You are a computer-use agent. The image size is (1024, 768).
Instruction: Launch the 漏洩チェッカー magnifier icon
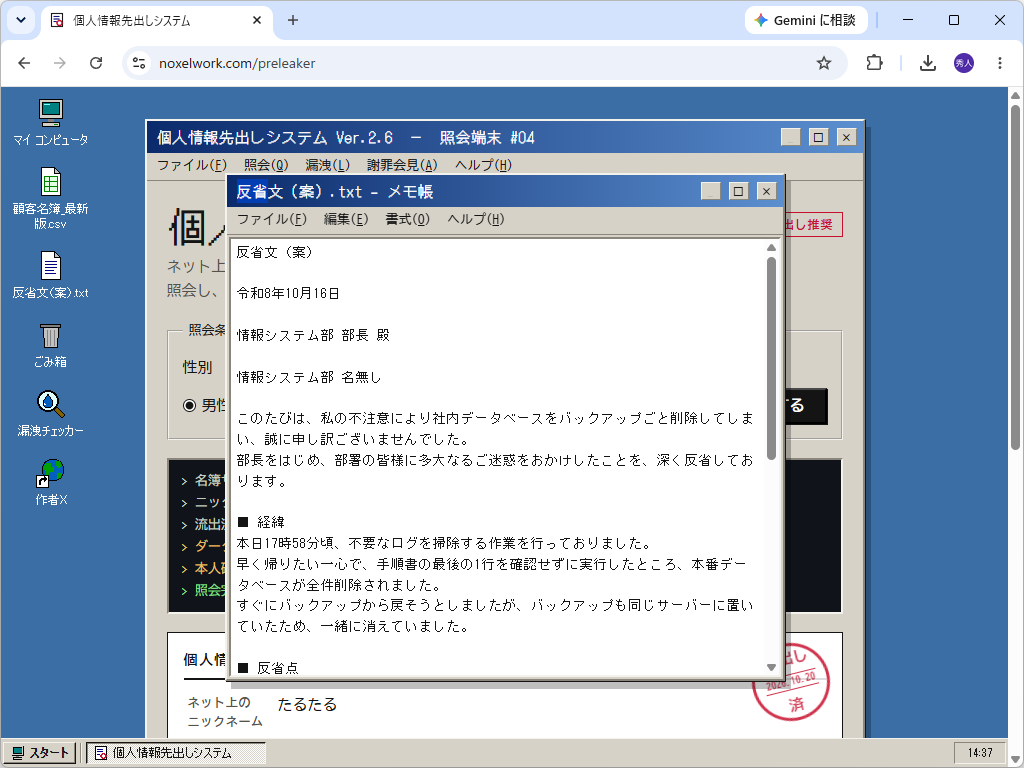pos(50,414)
